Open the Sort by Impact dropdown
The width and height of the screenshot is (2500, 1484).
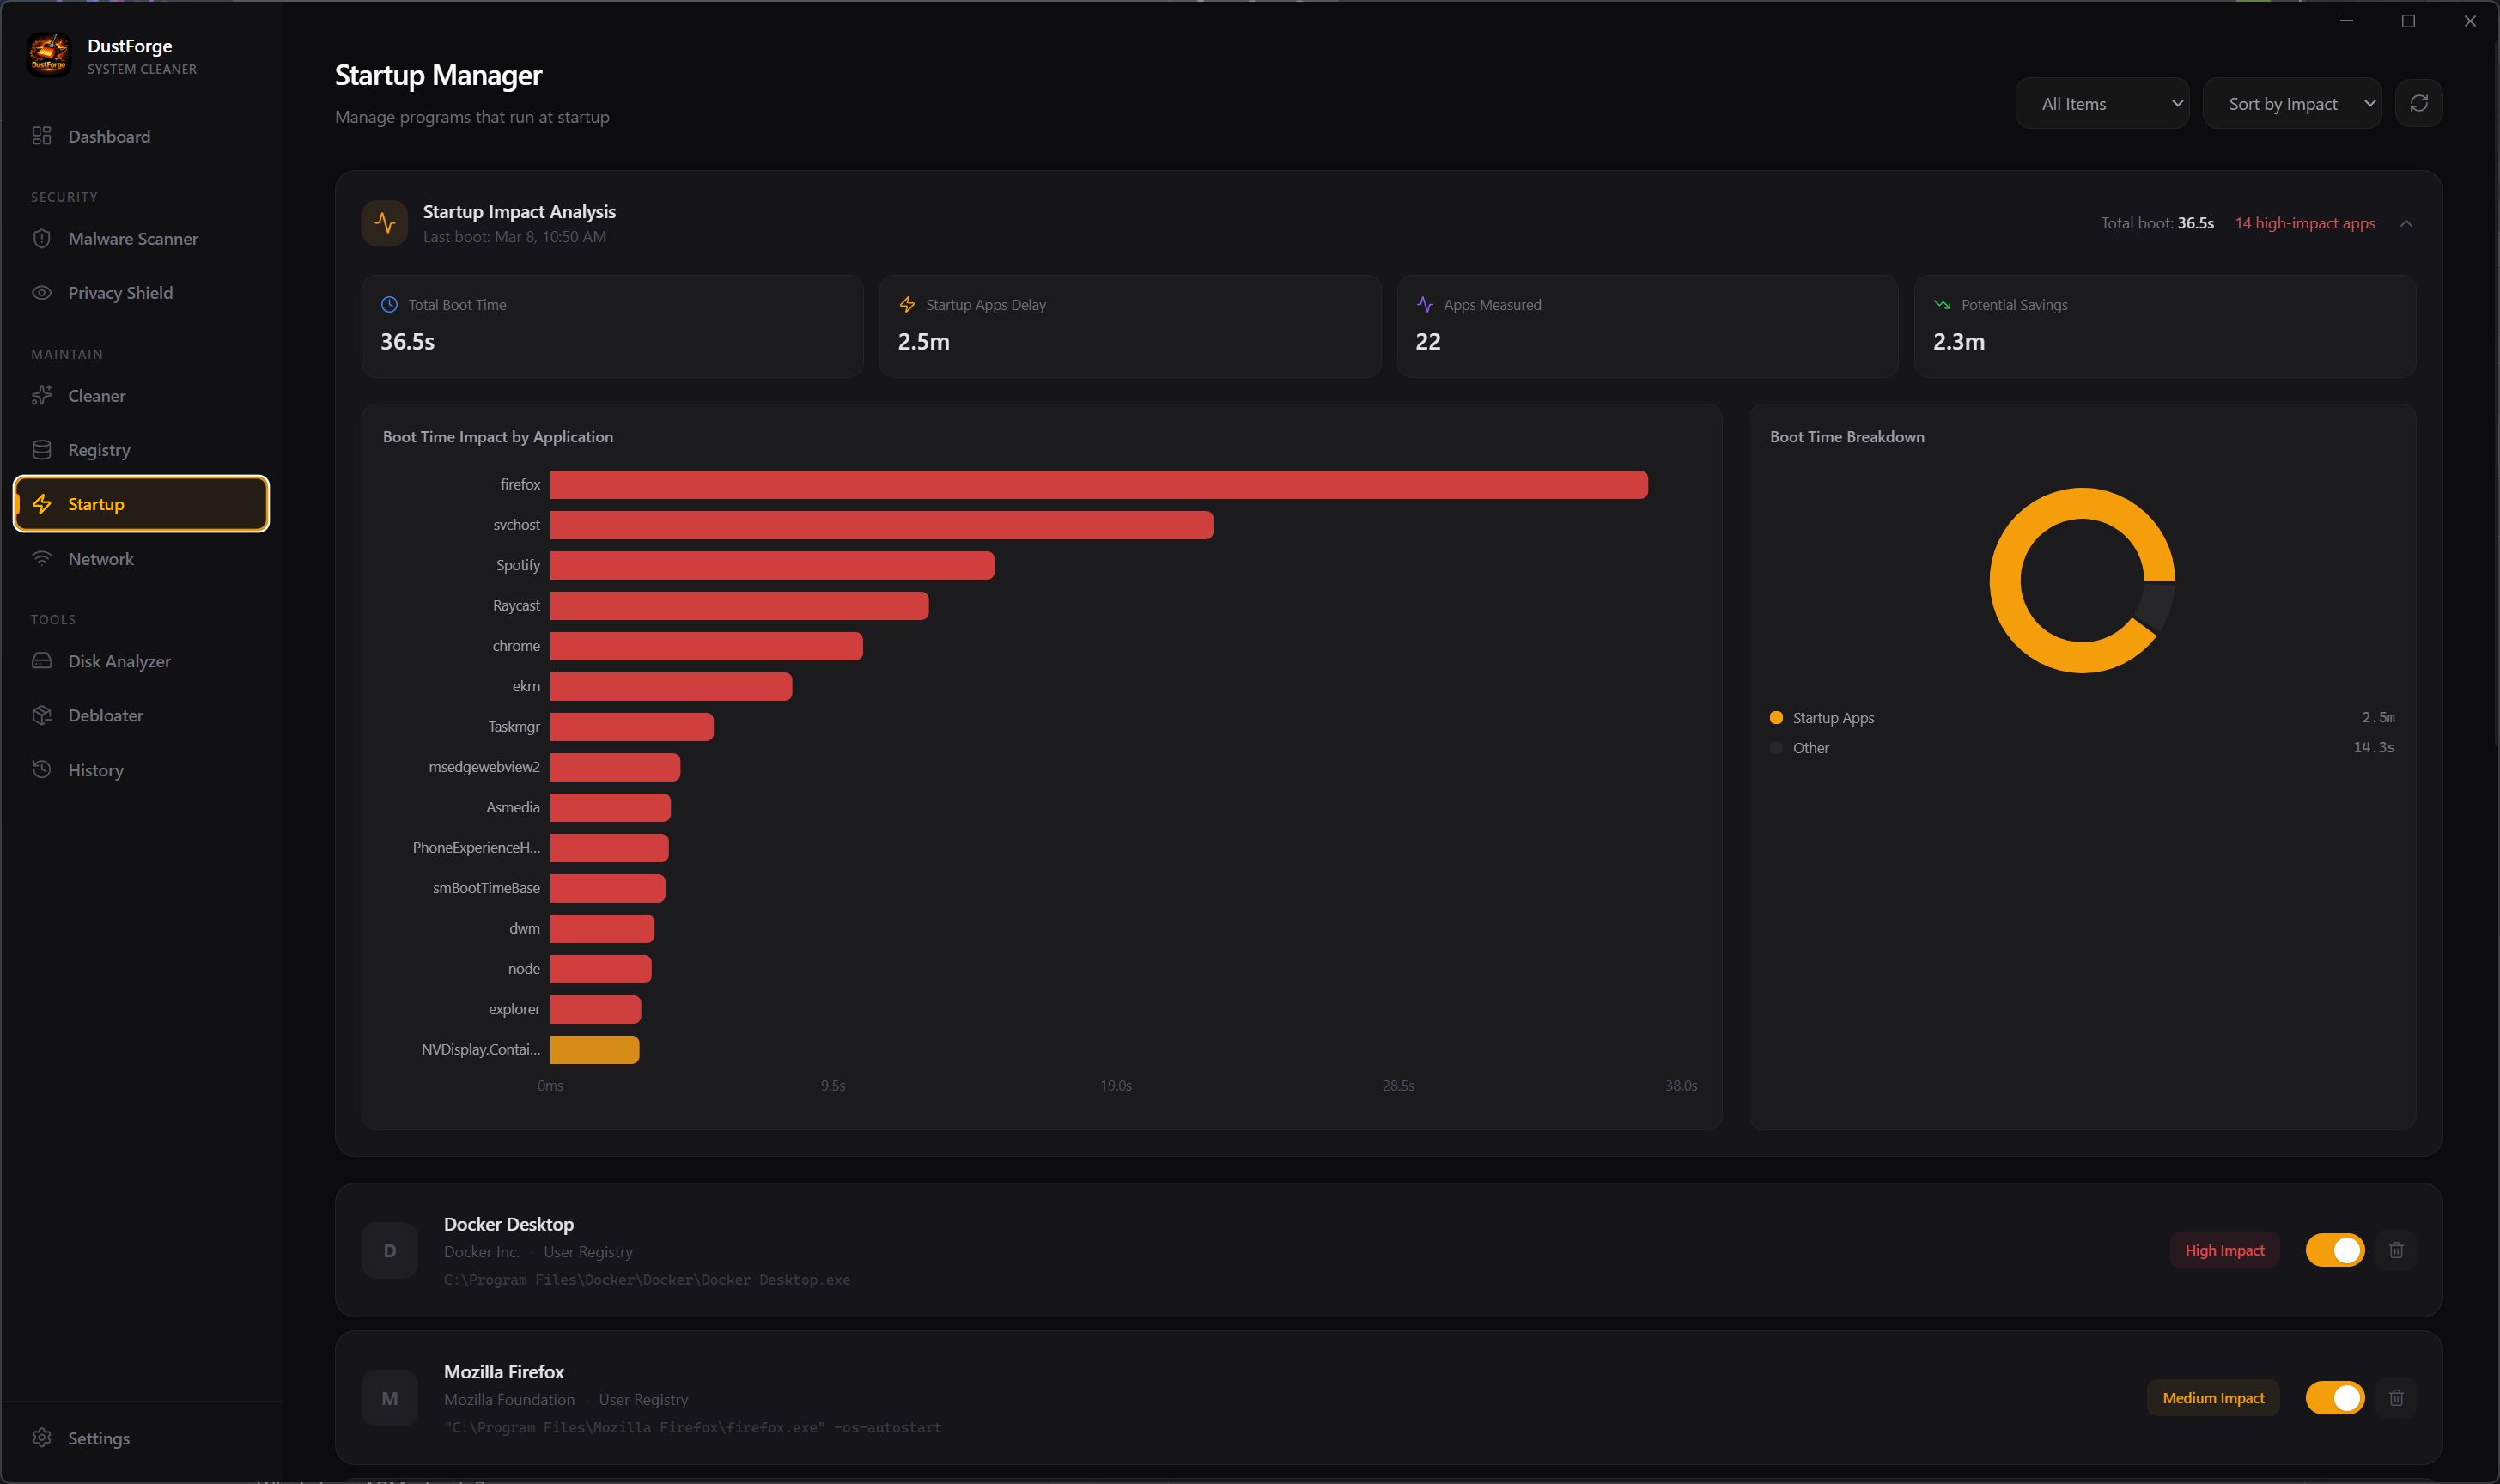(x=2291, y=103)
